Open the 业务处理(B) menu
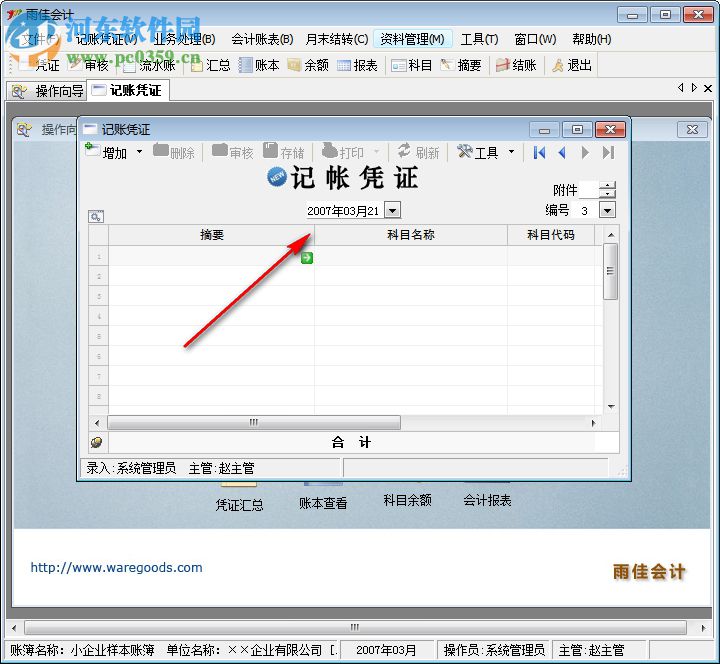 click(185, 39)
